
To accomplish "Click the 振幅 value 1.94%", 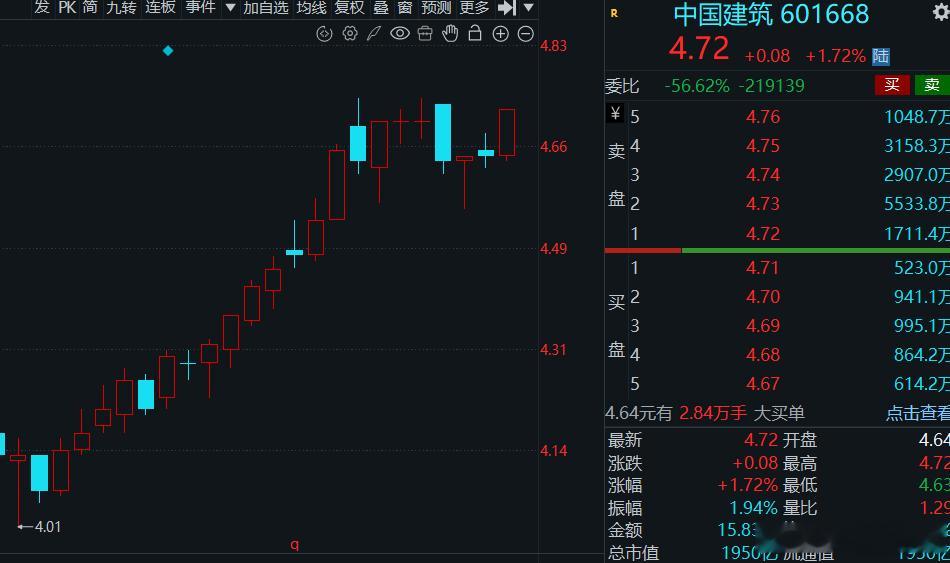I will 753,508.
